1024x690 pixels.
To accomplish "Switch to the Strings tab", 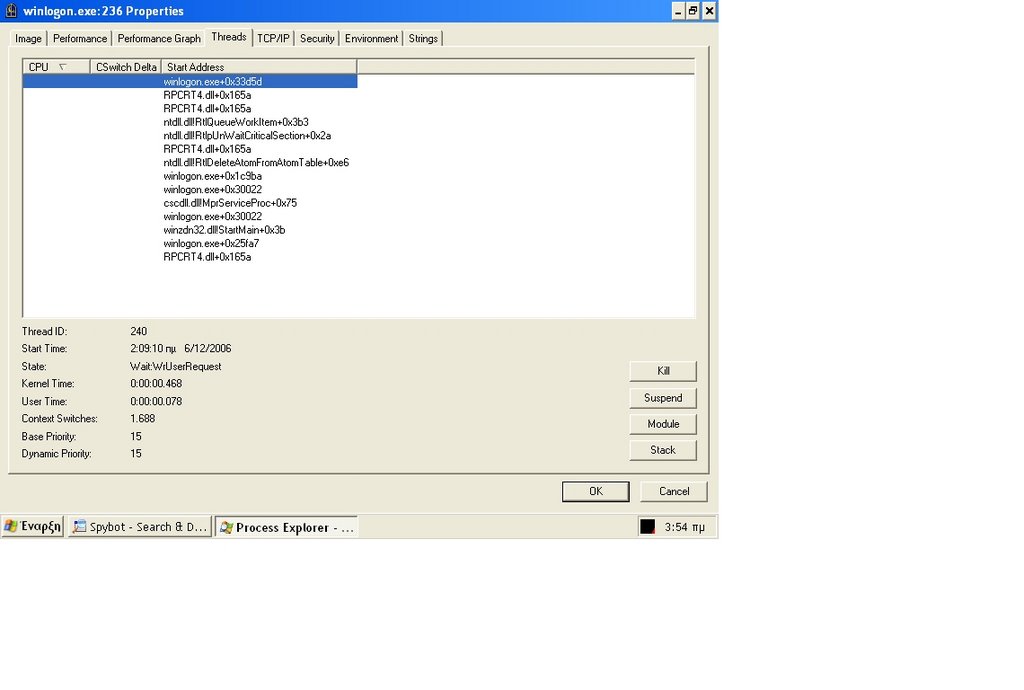I will click(423, 39).
